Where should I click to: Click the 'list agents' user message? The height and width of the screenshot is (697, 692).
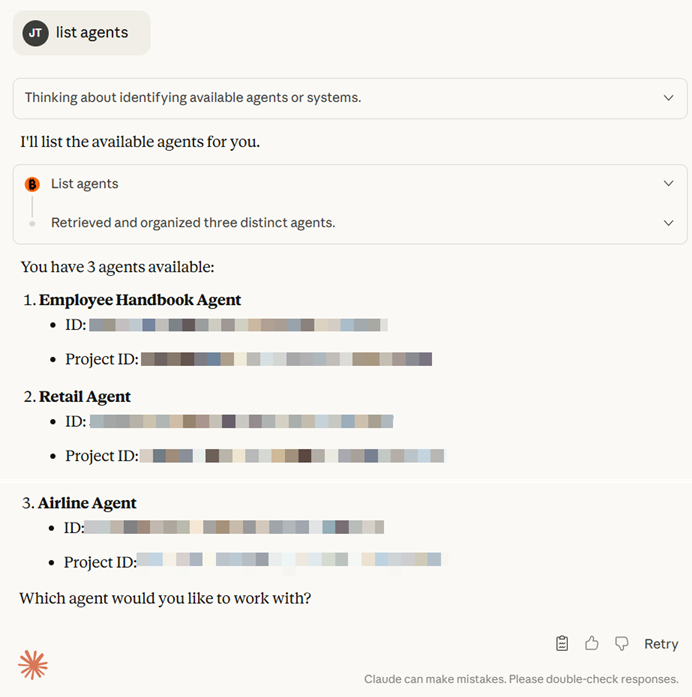coord(92,33)
